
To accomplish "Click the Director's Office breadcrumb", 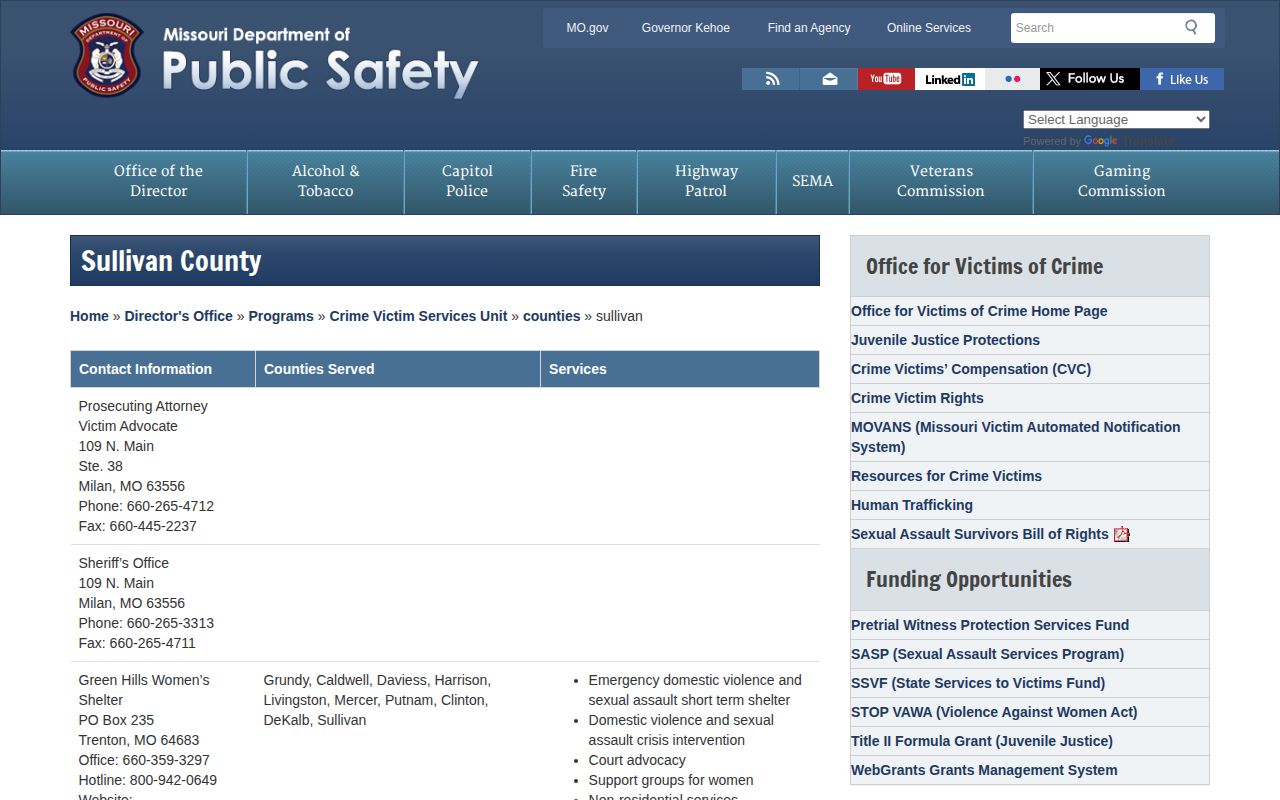I will pyautogui.click(x=178, y=316).
